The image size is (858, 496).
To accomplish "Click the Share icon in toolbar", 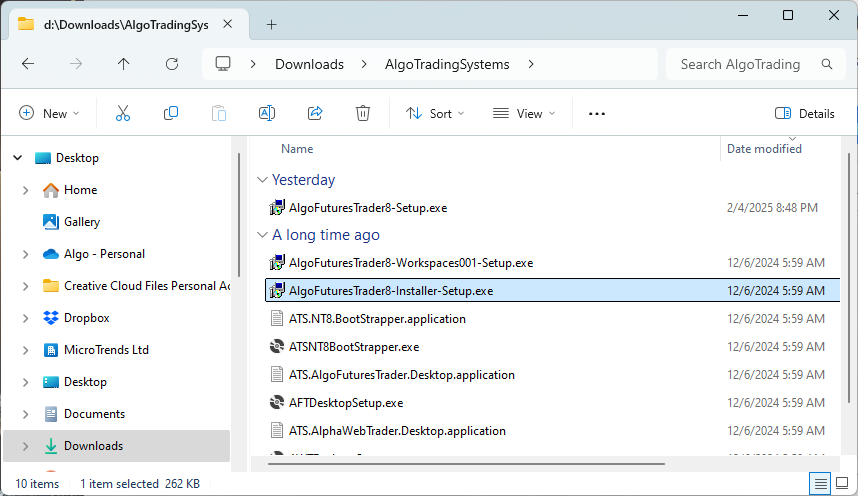I will (x=315, y=113).
